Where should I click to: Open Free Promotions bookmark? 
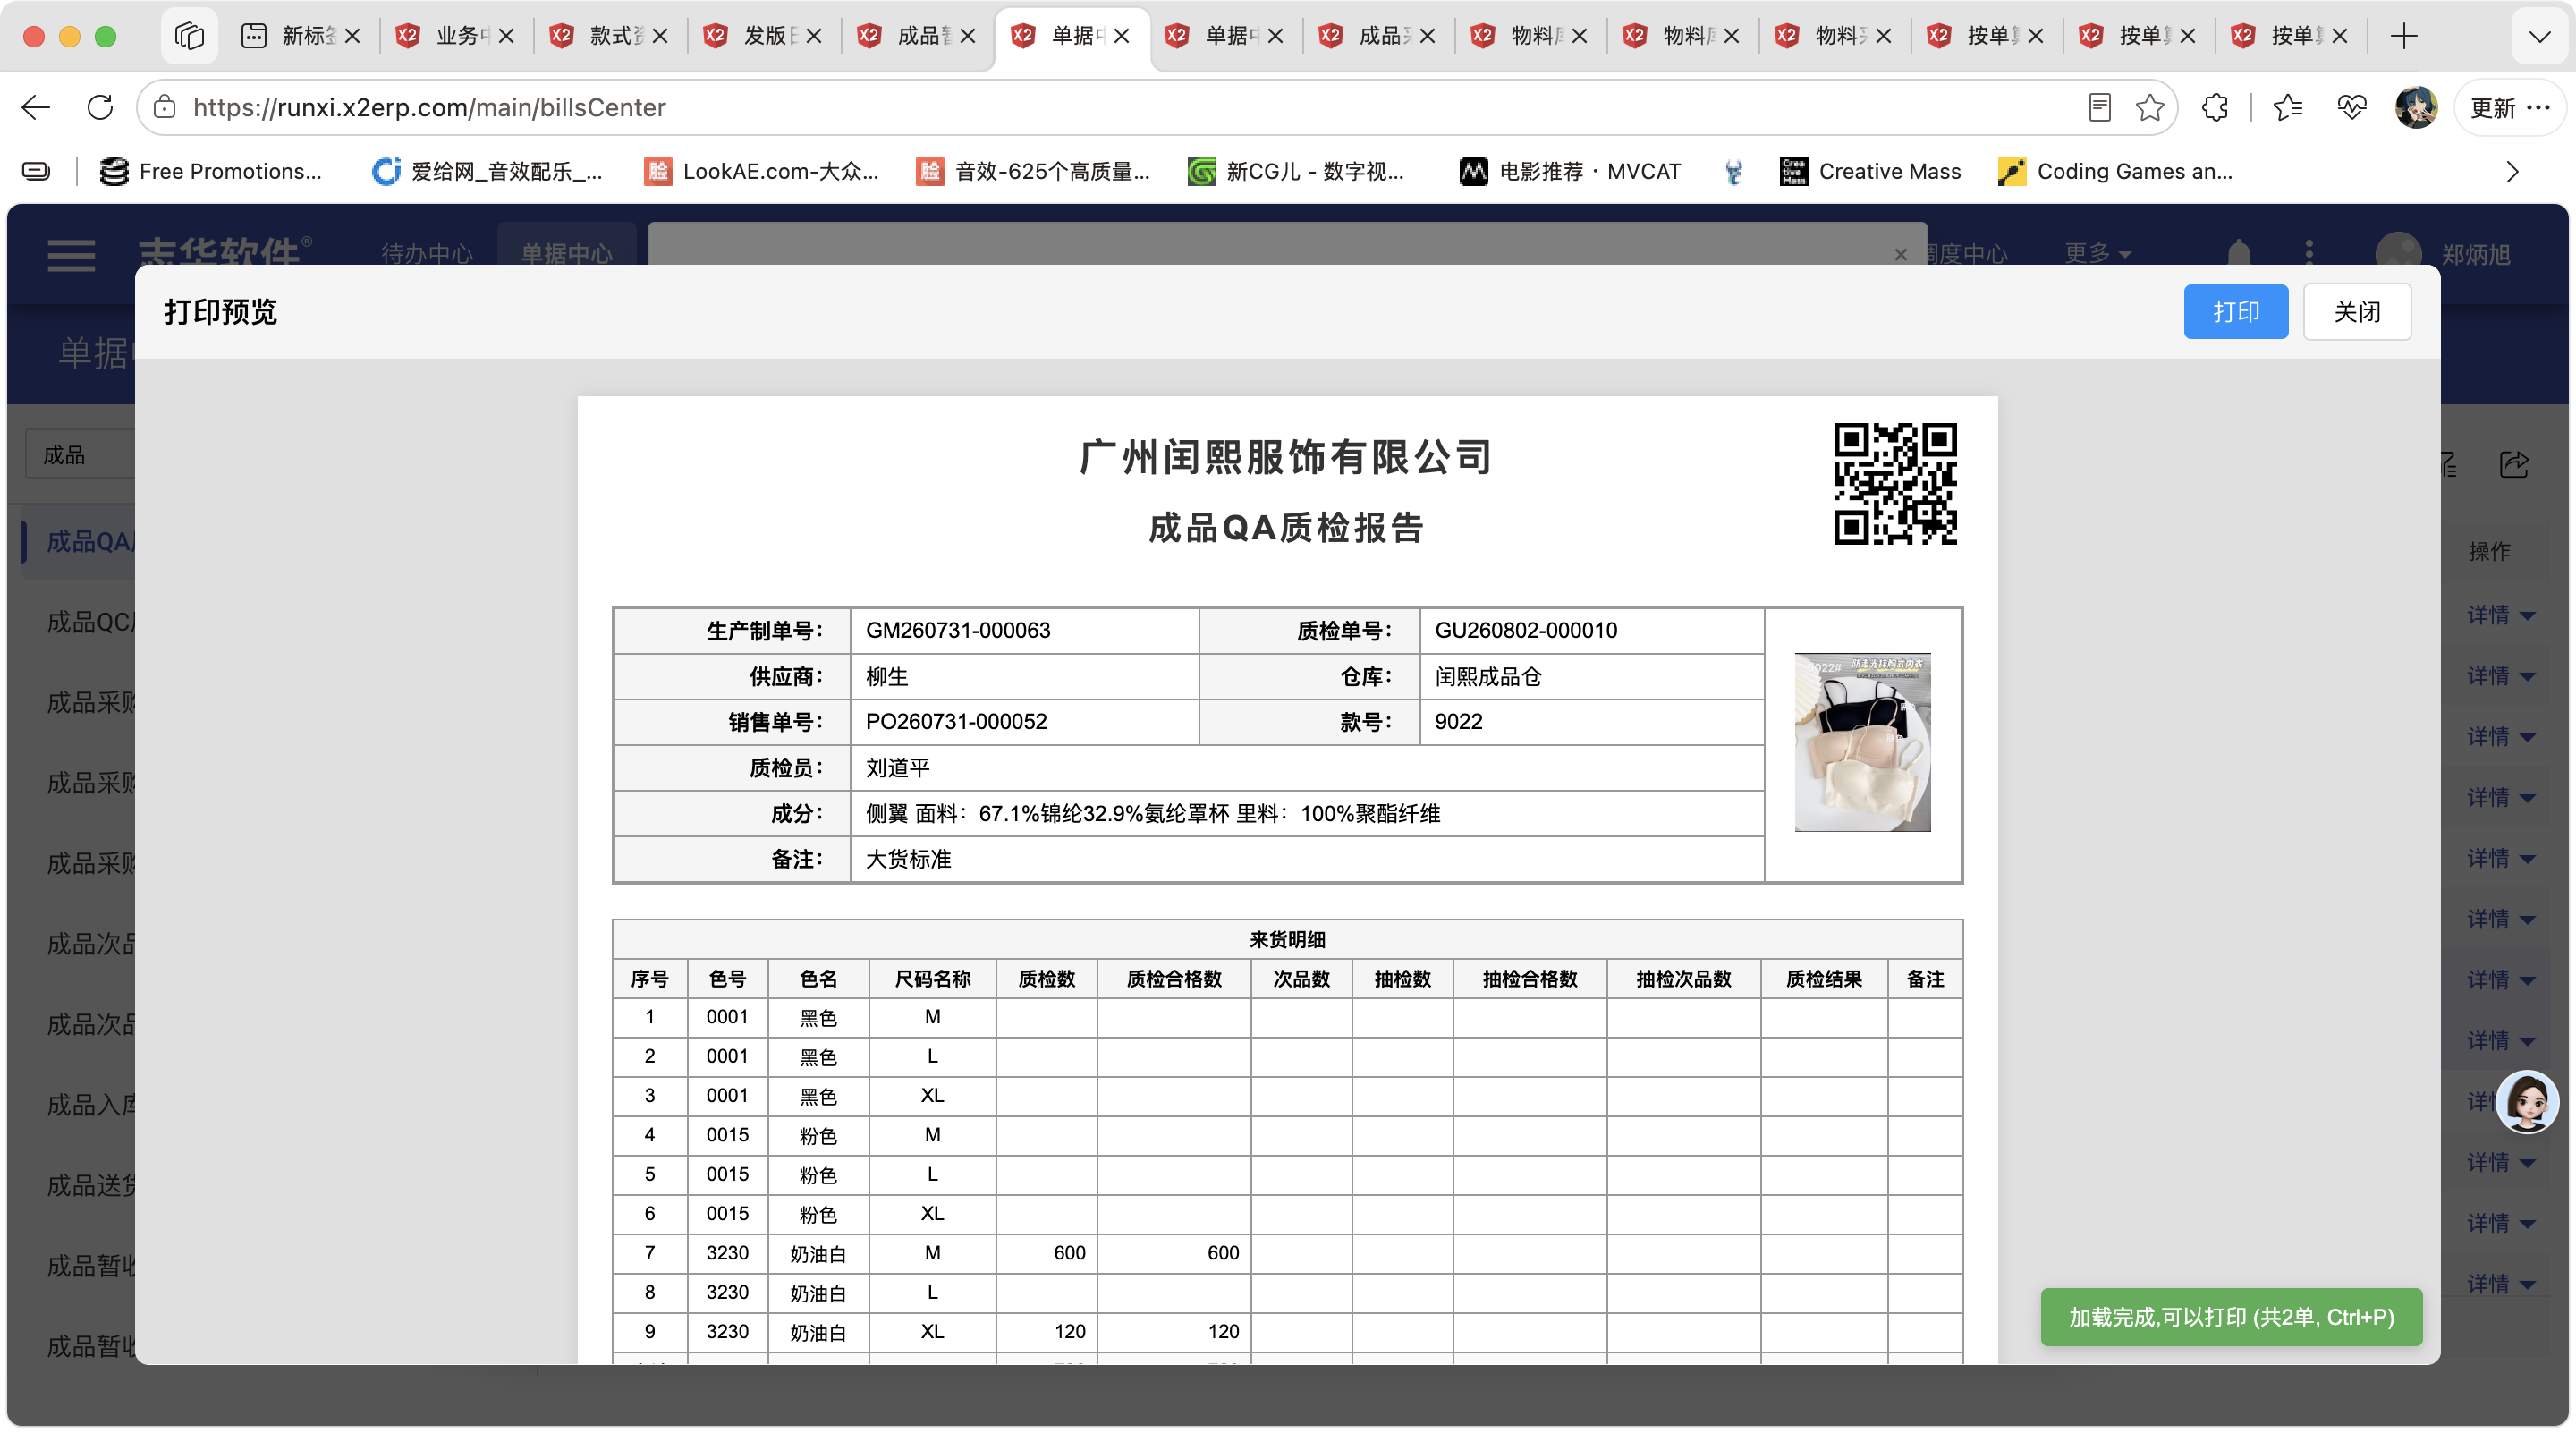(211, 172)
